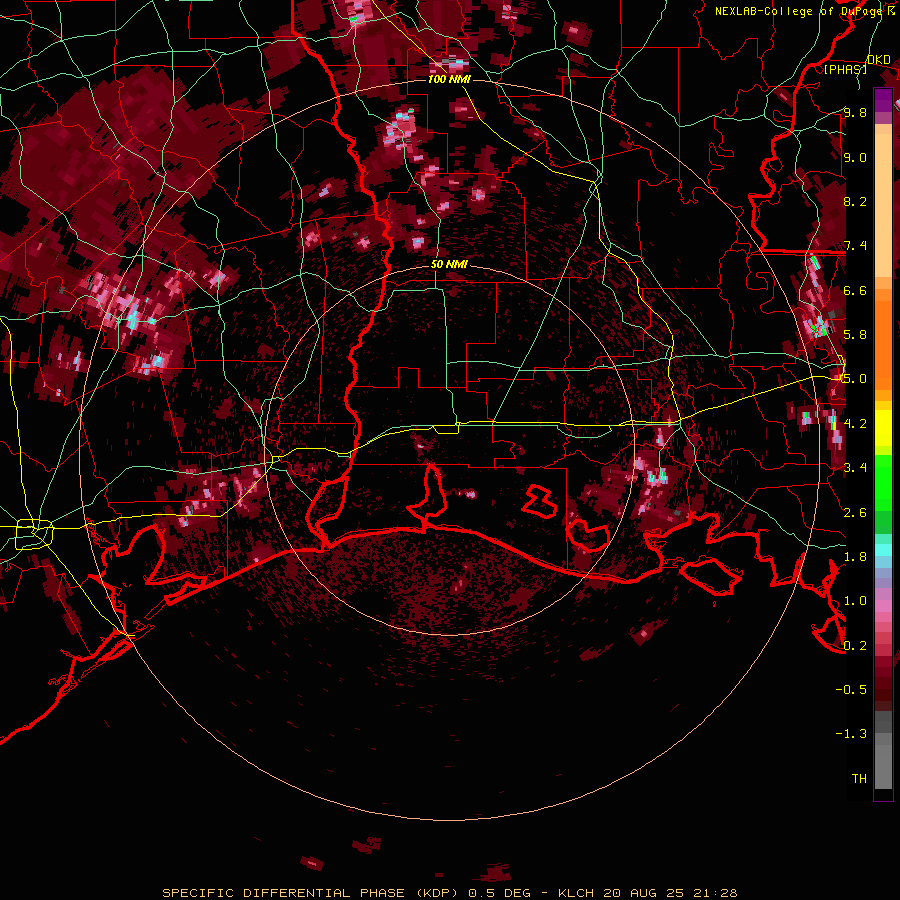Viewport: 900px width, 900px height.
Task: Click the 6.6 value on the color scale
Action: (x=855, y=290)
